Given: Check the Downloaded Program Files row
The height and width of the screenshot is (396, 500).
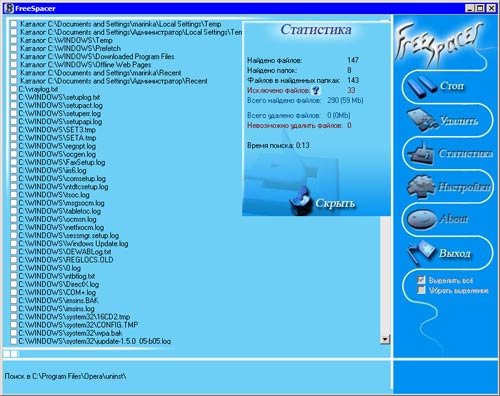Looking at the screenshot, I should pos(14,57).
